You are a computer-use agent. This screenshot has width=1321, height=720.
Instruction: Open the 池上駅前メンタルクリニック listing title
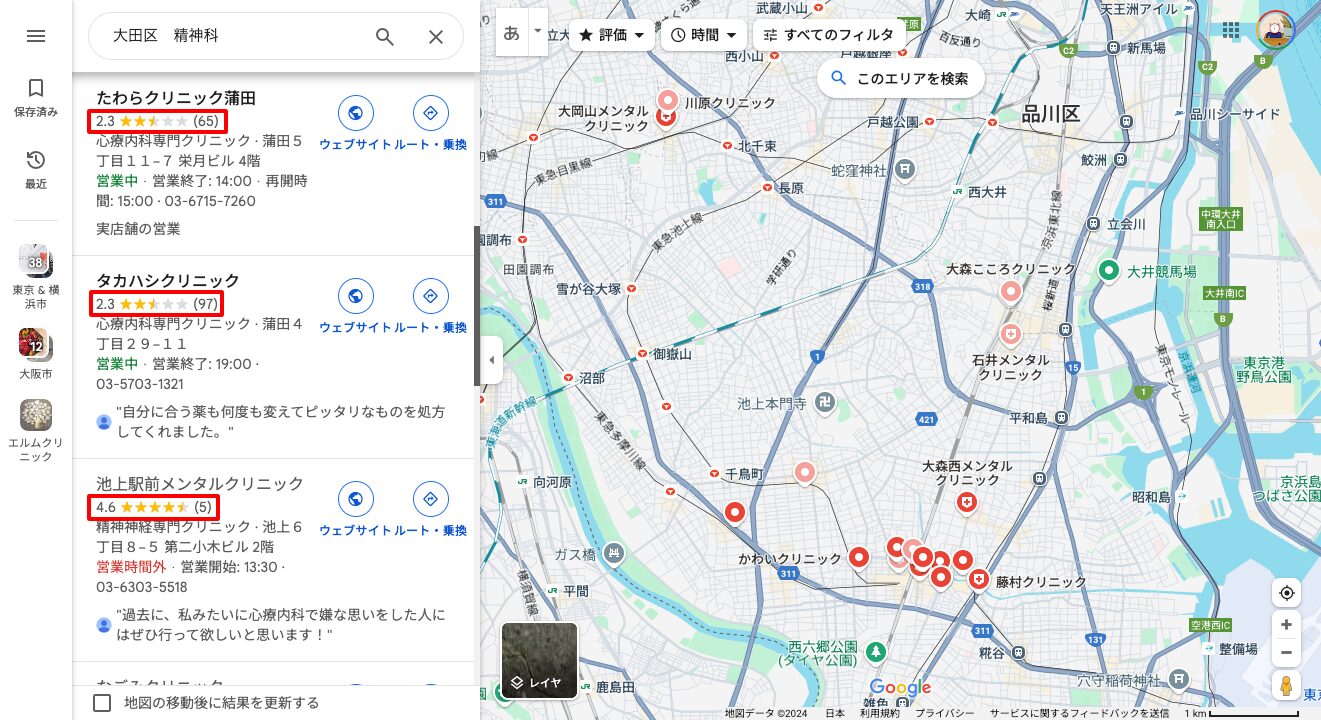click(200, 484)
